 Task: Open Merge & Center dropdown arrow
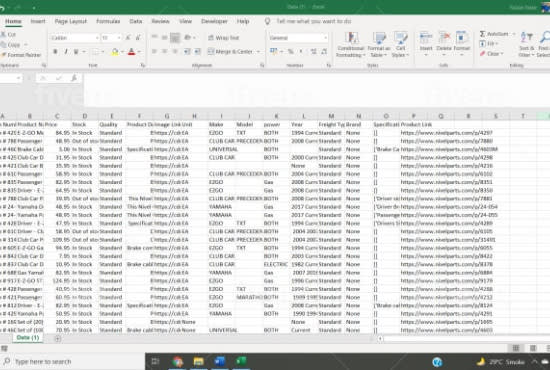[259, 52]
